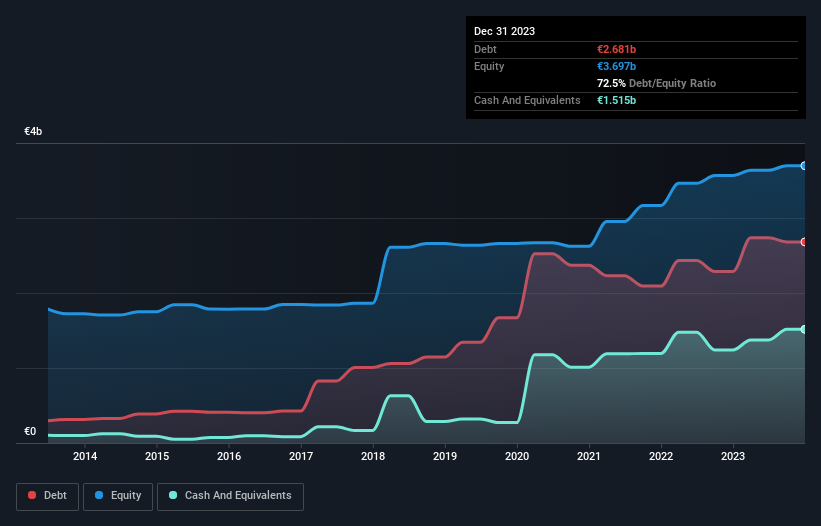The height and width of the screenshot is (526, 821).
Task: Select the Equity endpoint marker at Dec 2023
Action: pyautogui.click(x=804, y=166)
